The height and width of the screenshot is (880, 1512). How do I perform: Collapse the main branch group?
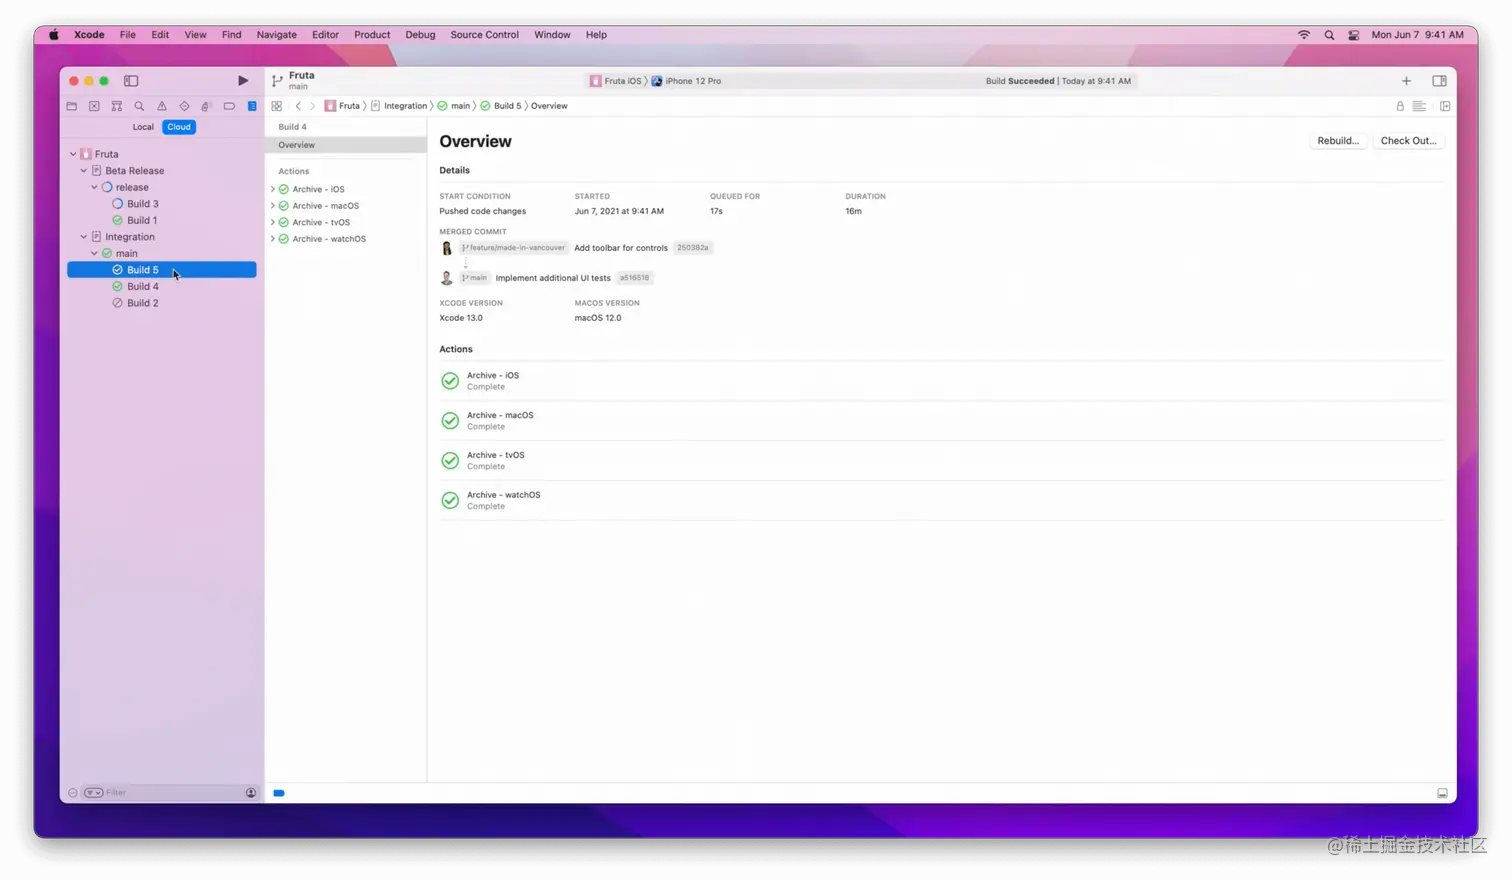pos(95,253)
